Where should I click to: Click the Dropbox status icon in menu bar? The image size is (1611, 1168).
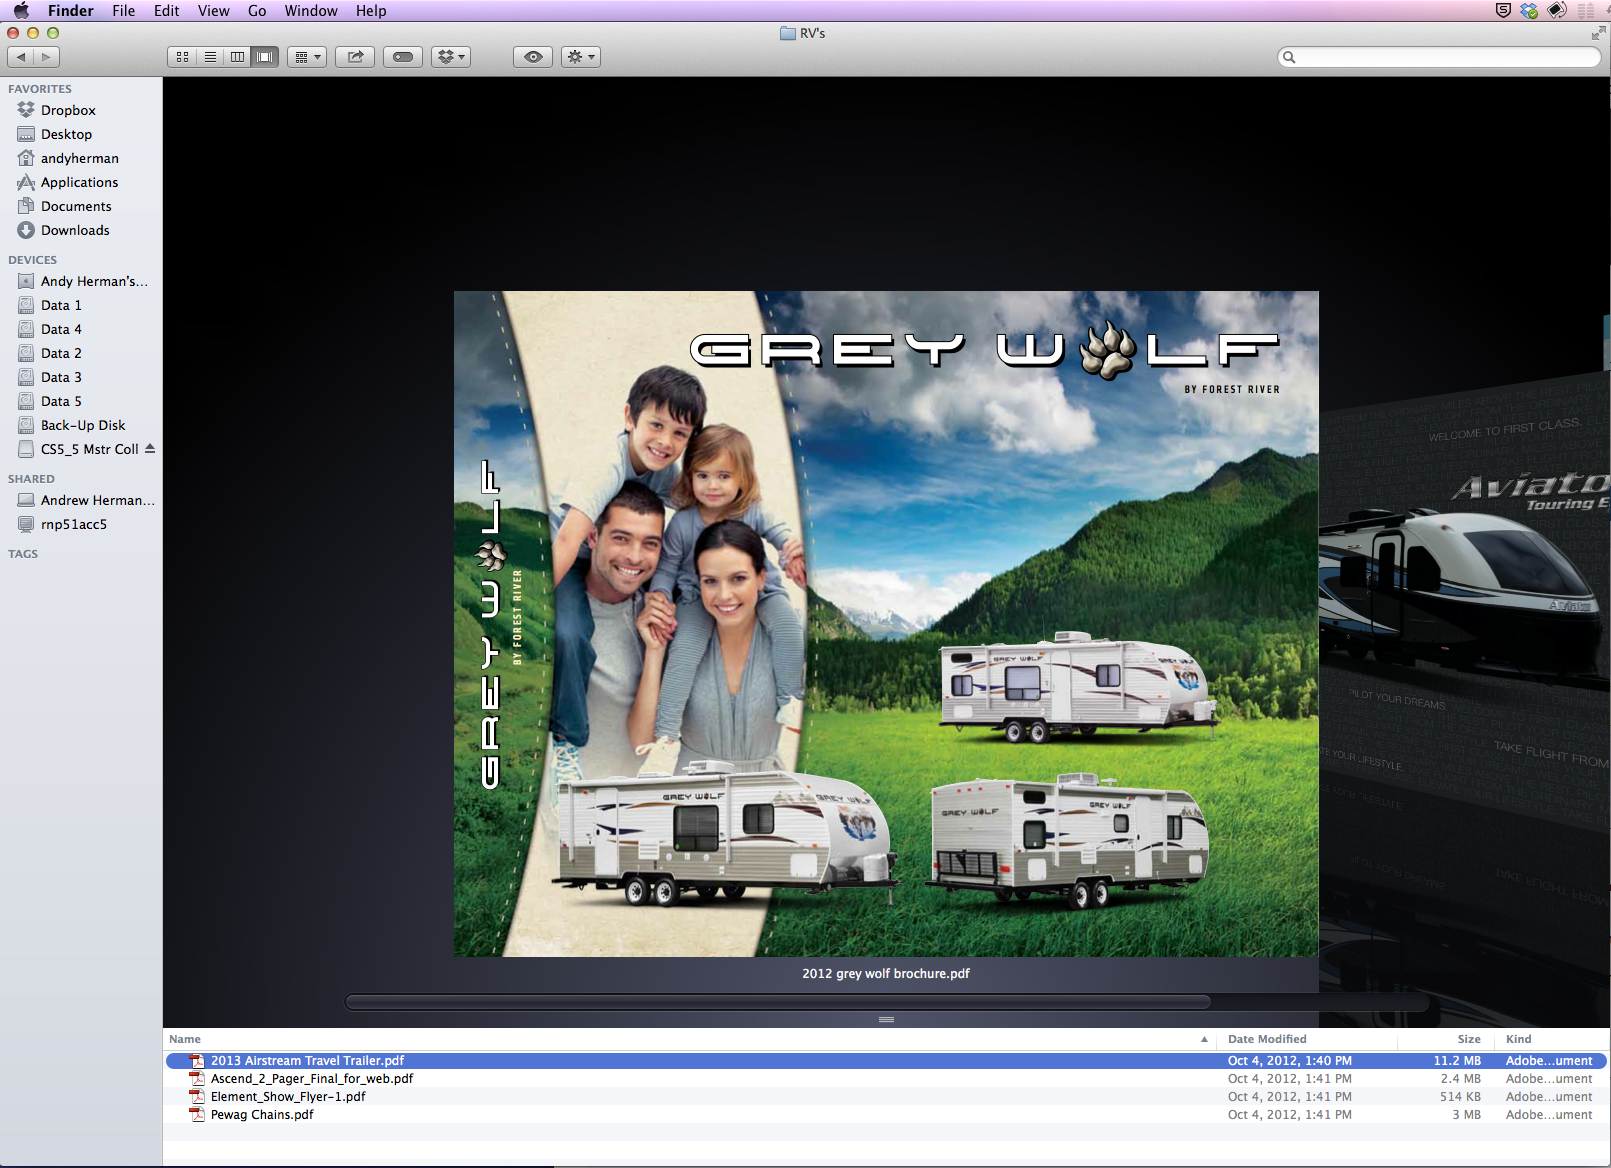1529,11
